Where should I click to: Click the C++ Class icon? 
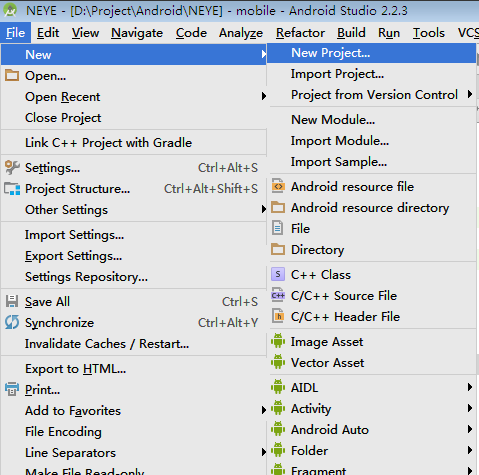point(278,274)
